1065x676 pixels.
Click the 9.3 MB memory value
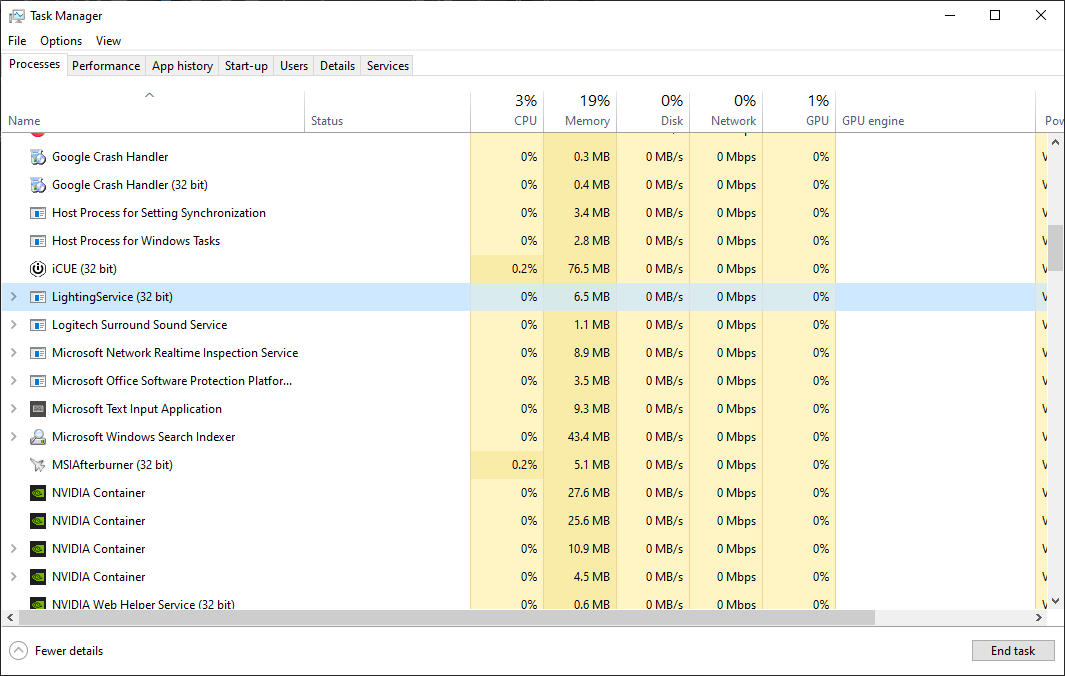(x=592, y=409)
